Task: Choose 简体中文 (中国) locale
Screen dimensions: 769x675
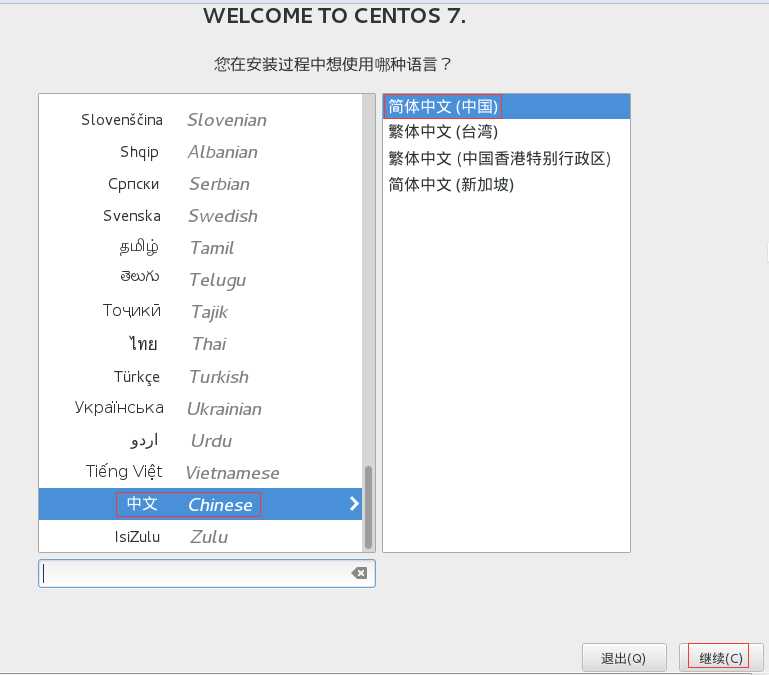Action: click(x=506, y=106)
